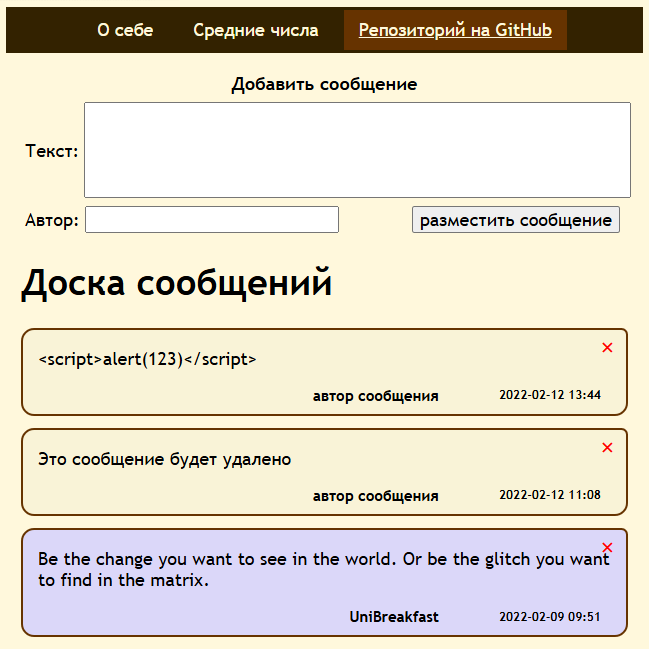
Task: Focus the 'Текст' message textarea
Action: 357,150
